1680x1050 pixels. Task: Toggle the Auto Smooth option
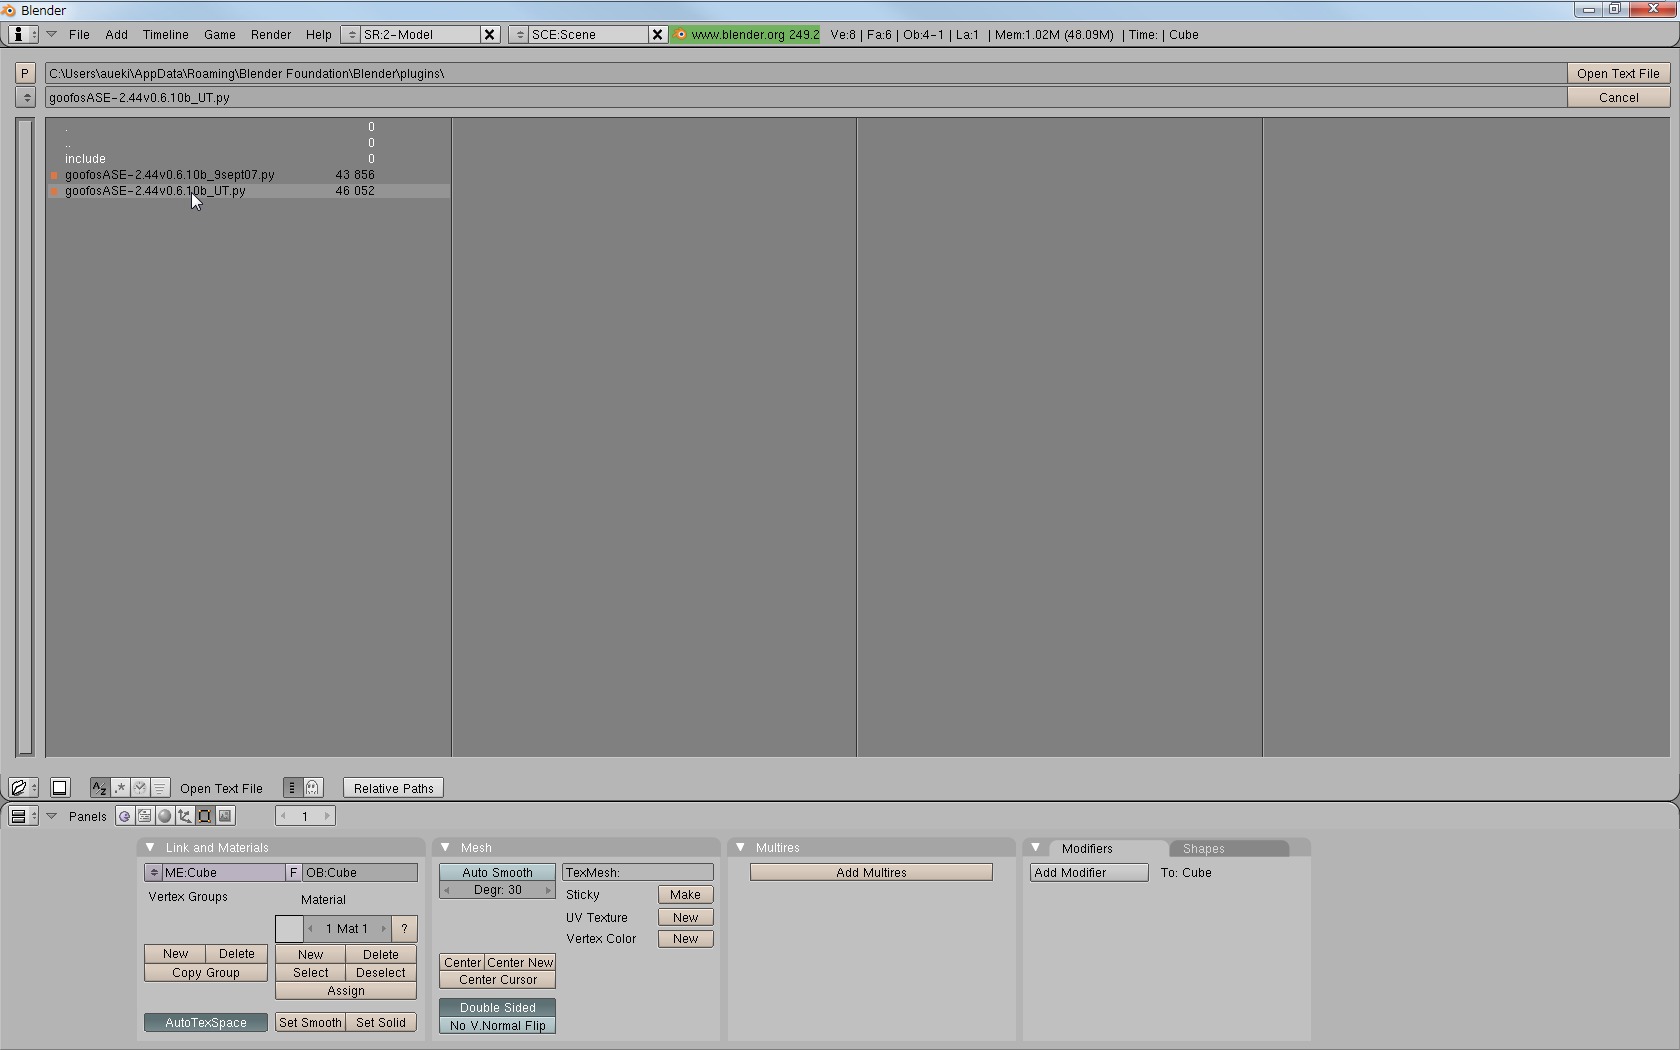[x=497, y=873]
